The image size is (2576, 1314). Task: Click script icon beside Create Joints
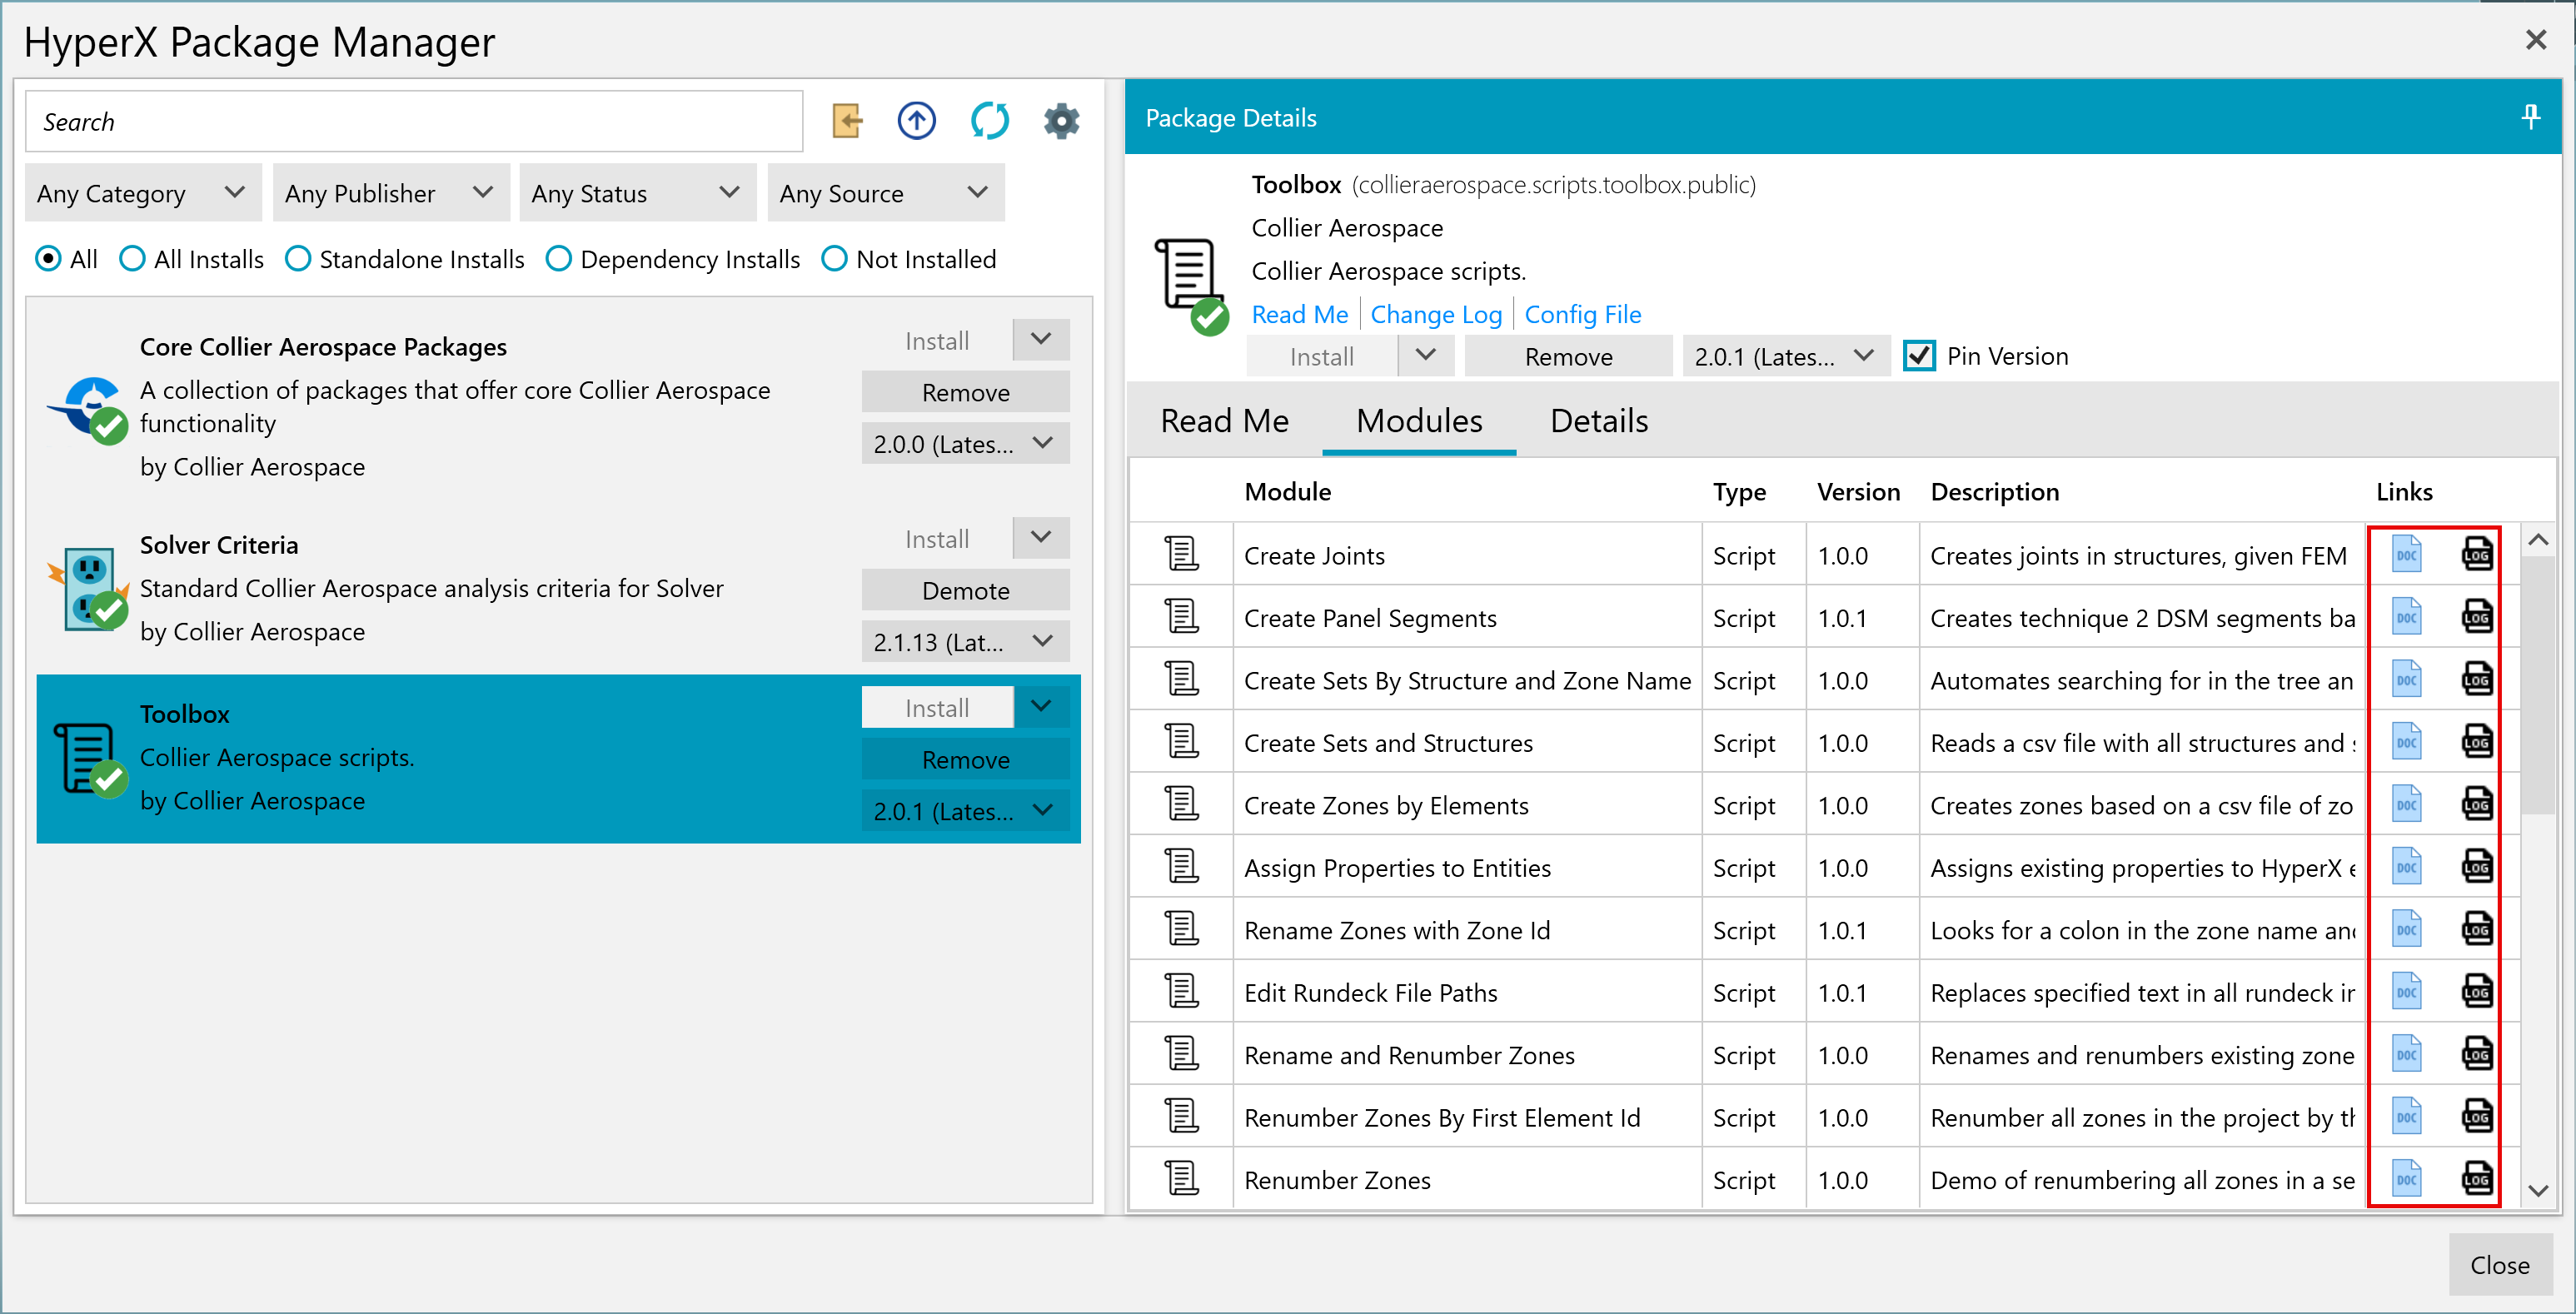tap(1181, 555)
